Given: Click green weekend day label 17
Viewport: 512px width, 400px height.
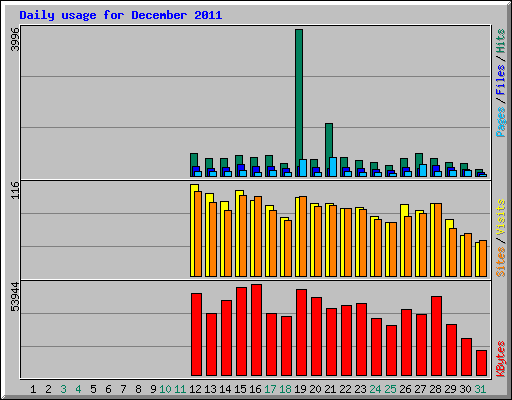Looking at the screenshot, I should [x=270, y=389].
